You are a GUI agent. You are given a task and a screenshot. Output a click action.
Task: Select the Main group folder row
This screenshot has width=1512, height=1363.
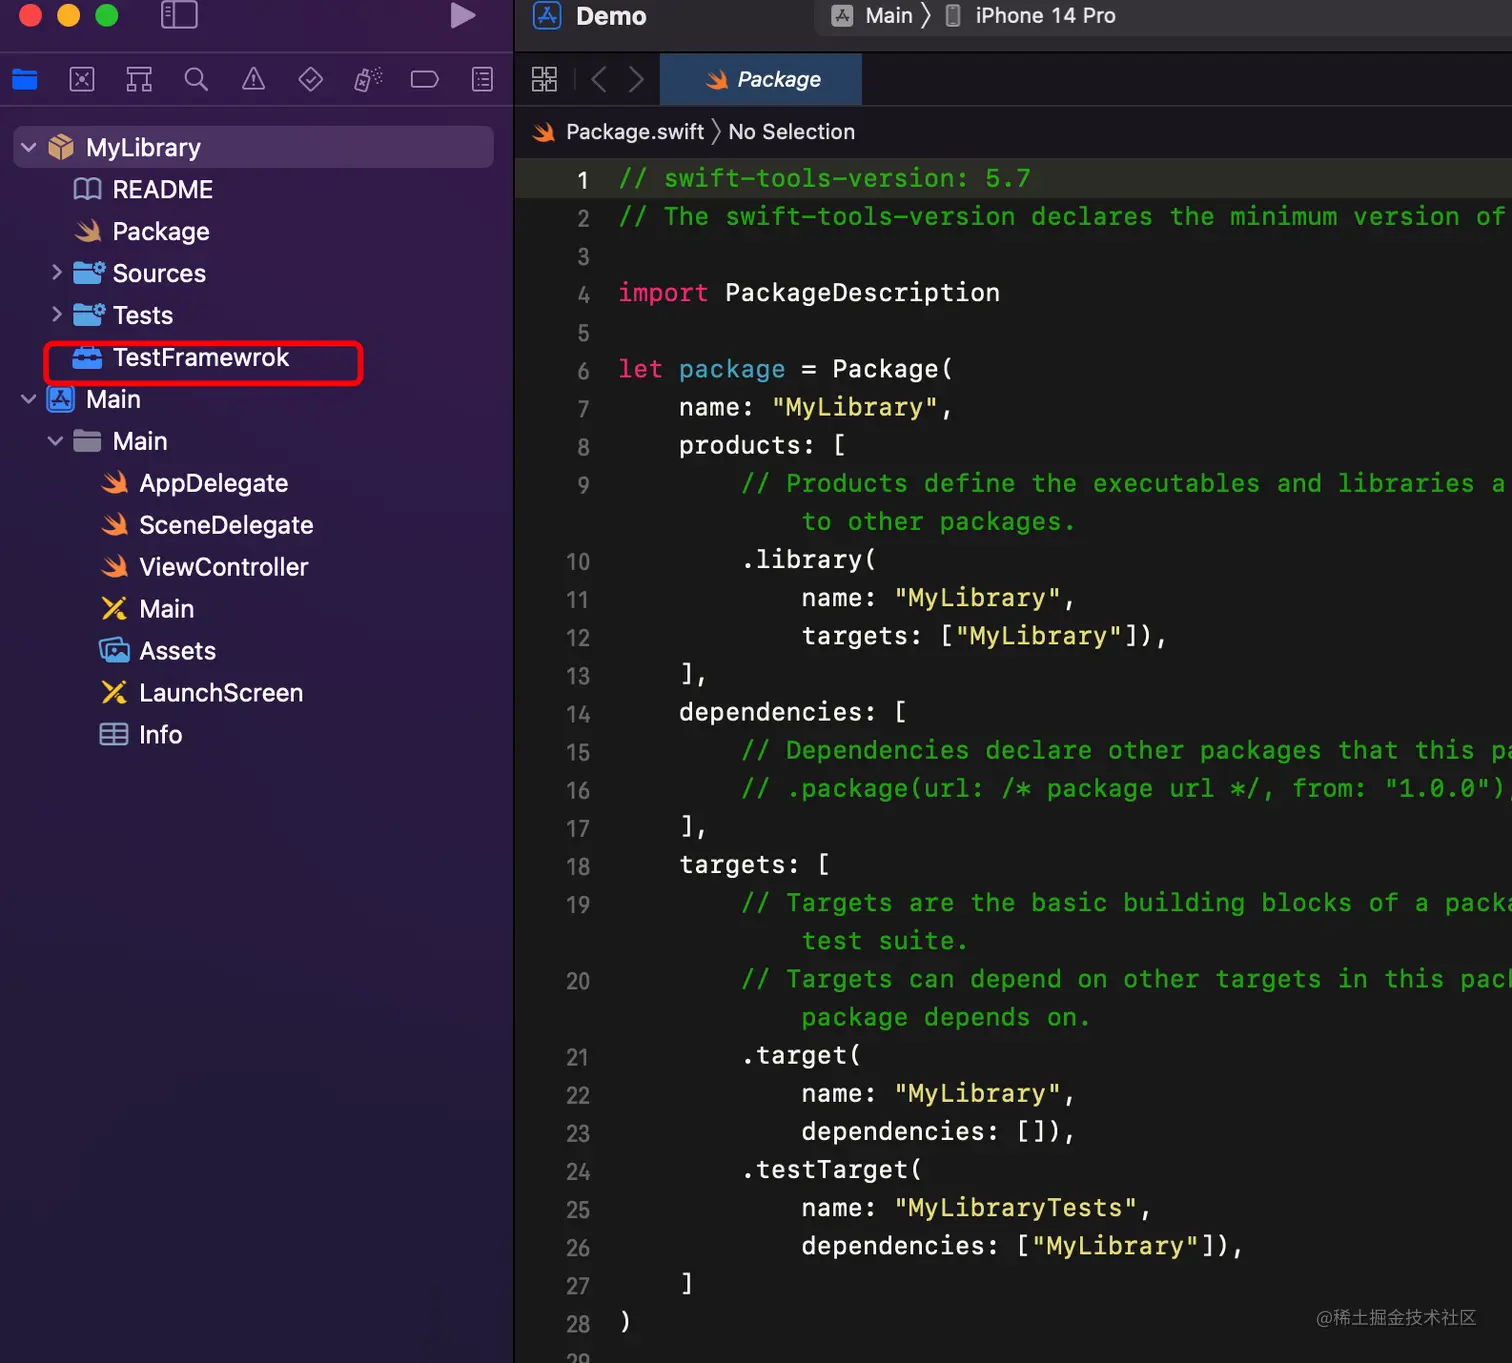click(x=140, y=441)
